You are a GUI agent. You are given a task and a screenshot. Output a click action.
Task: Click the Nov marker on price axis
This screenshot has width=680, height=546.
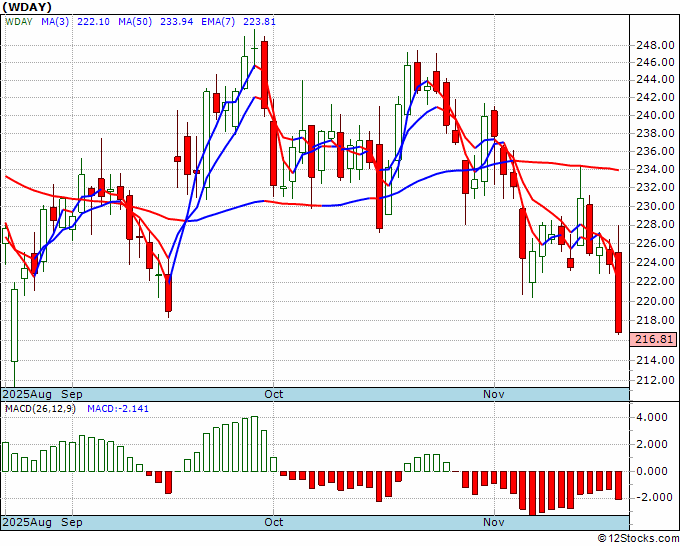(494, 394)
